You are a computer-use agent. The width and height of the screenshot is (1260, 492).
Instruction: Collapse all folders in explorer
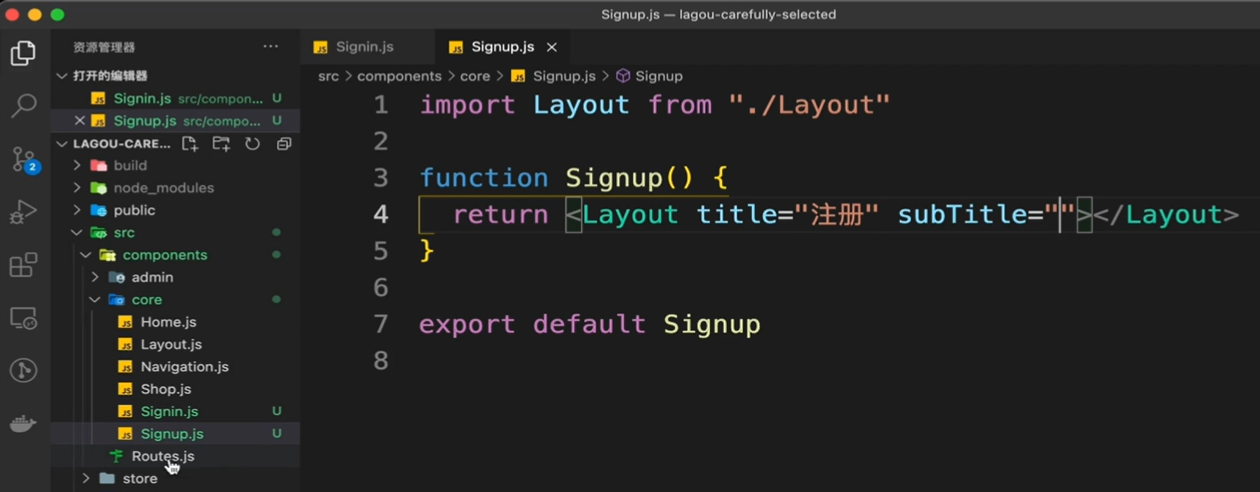point(284,144)
